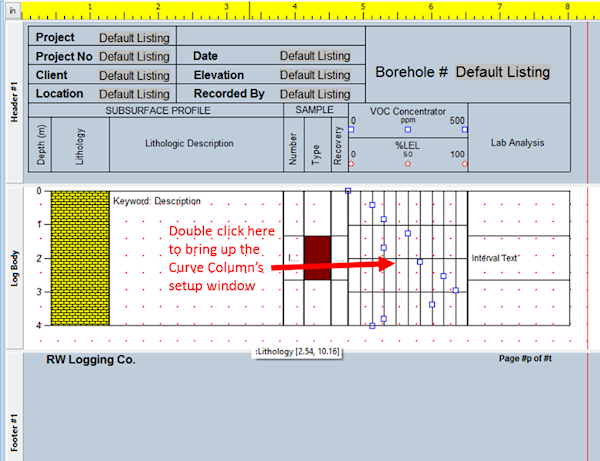Select the dark red sample type block
600x461 pixels.
point(317,258)
